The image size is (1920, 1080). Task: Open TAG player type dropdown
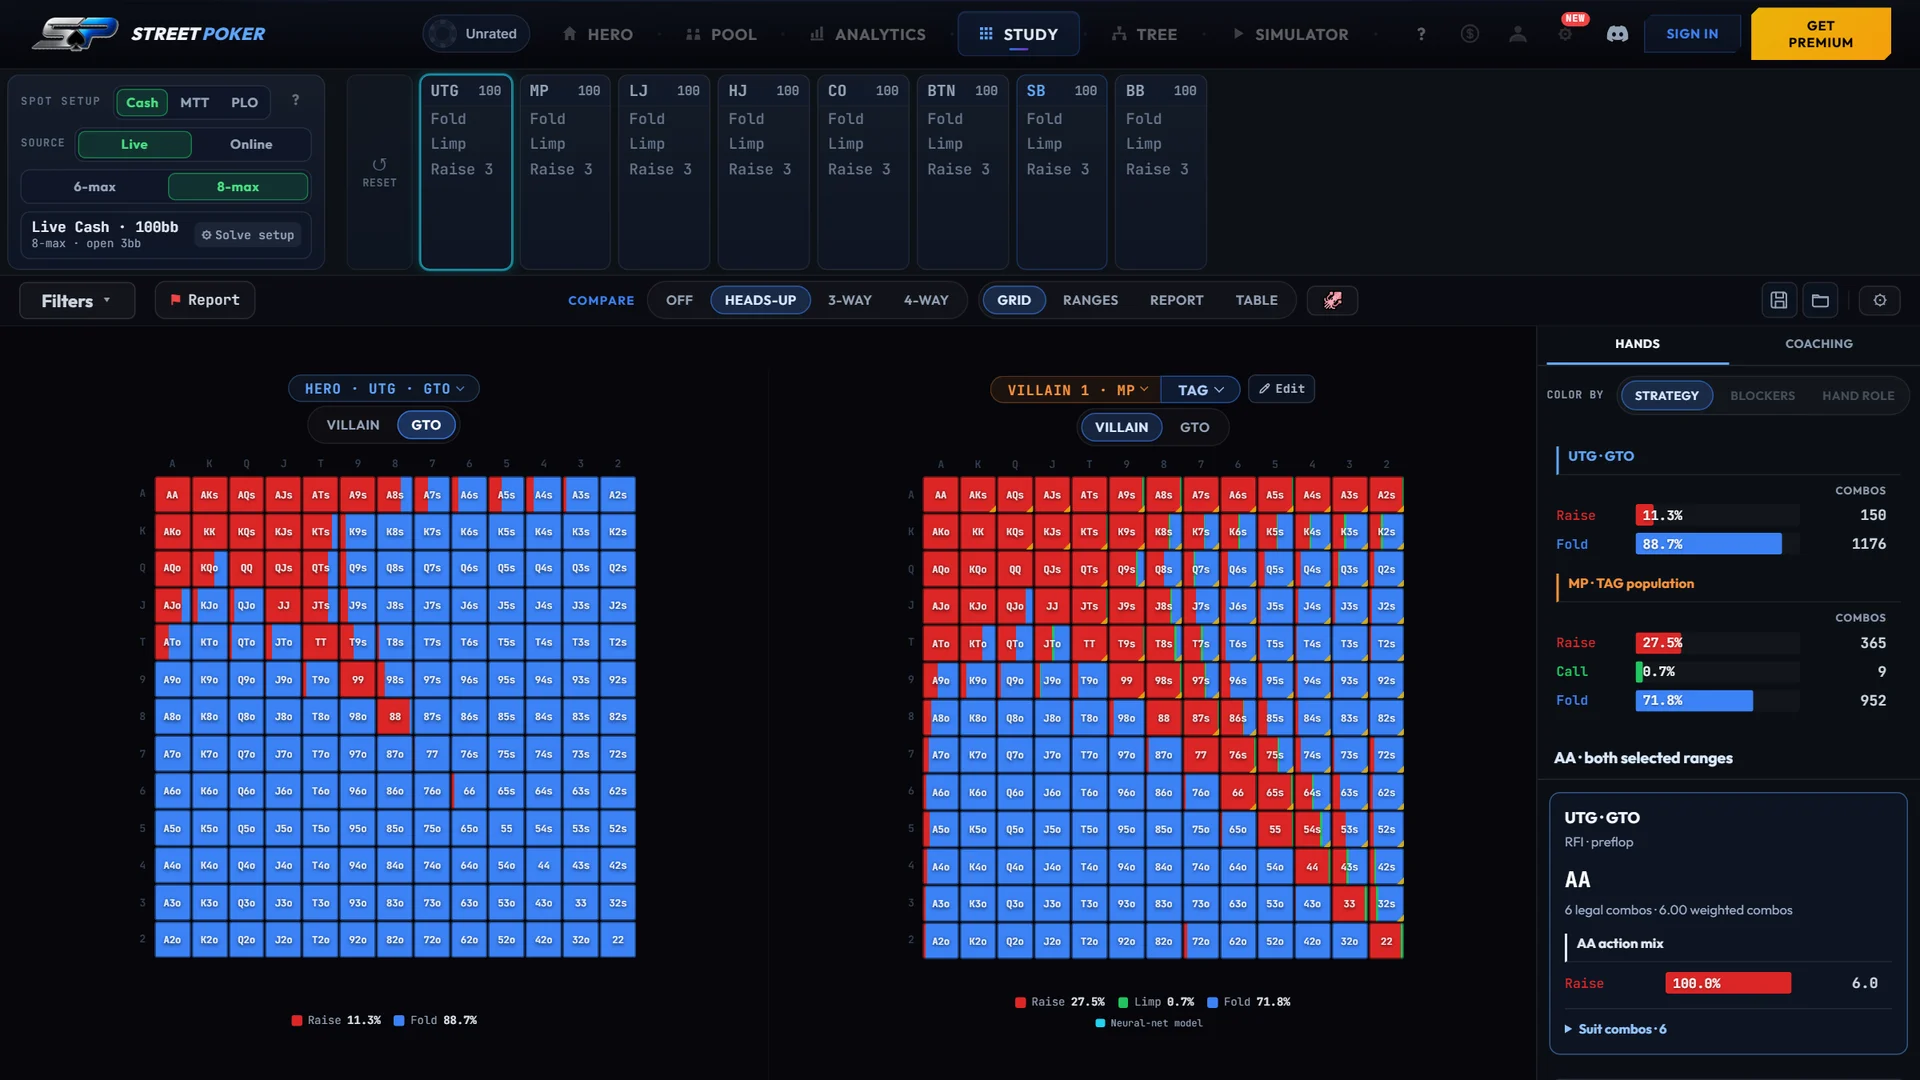tap(1200, 390)
